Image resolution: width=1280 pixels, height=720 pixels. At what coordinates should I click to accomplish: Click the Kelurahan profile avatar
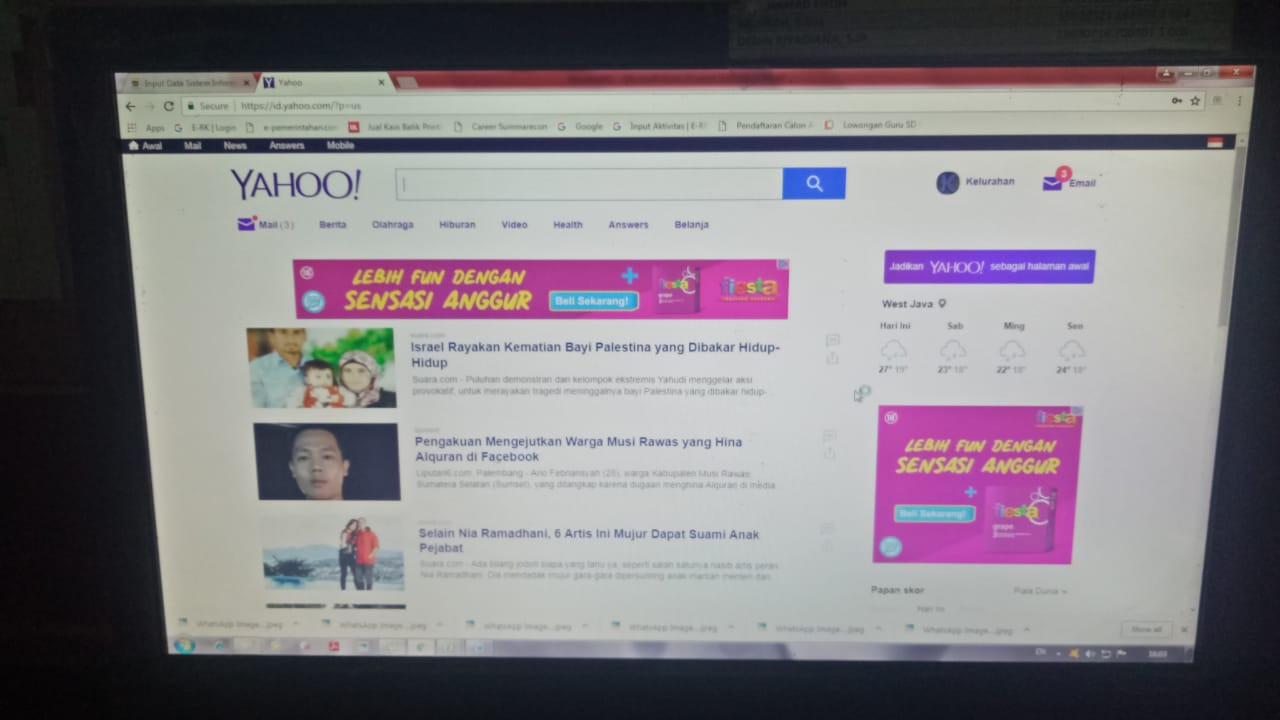coord(947,183)
